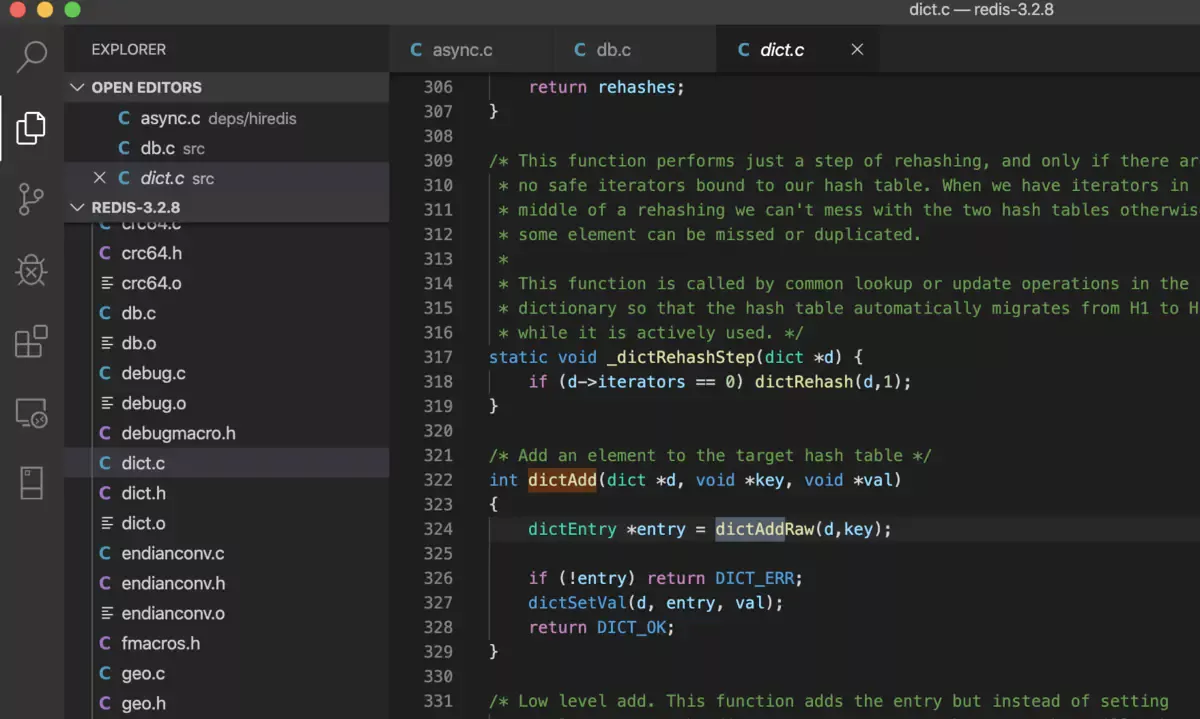Viewport: 1200px width, 719px height.
Task: Open debugmacro.h from the explorer
Action: pos(178,433)
